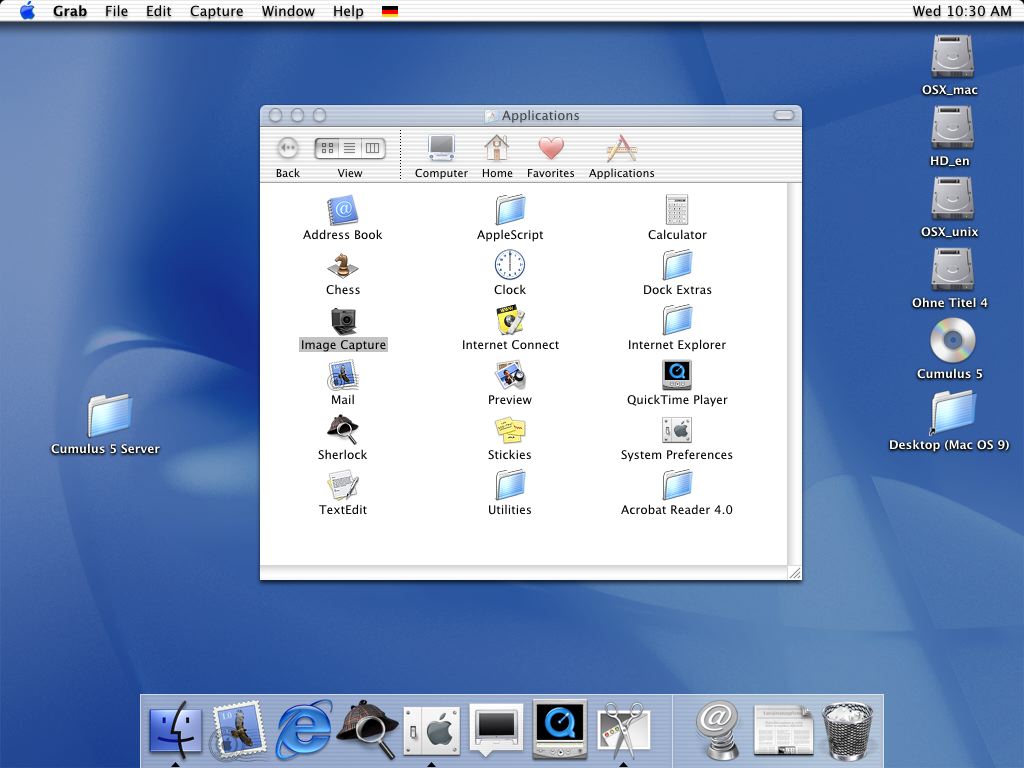Open the Help menu
Screen dimensions: 1024x768
pyautogui.click(x=348, y=11)
